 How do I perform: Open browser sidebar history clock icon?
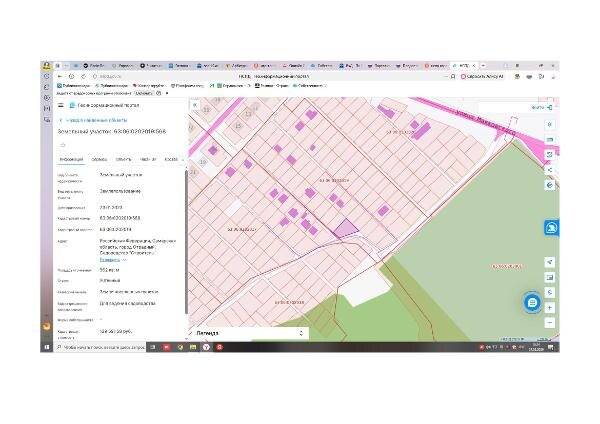[47, 76]
